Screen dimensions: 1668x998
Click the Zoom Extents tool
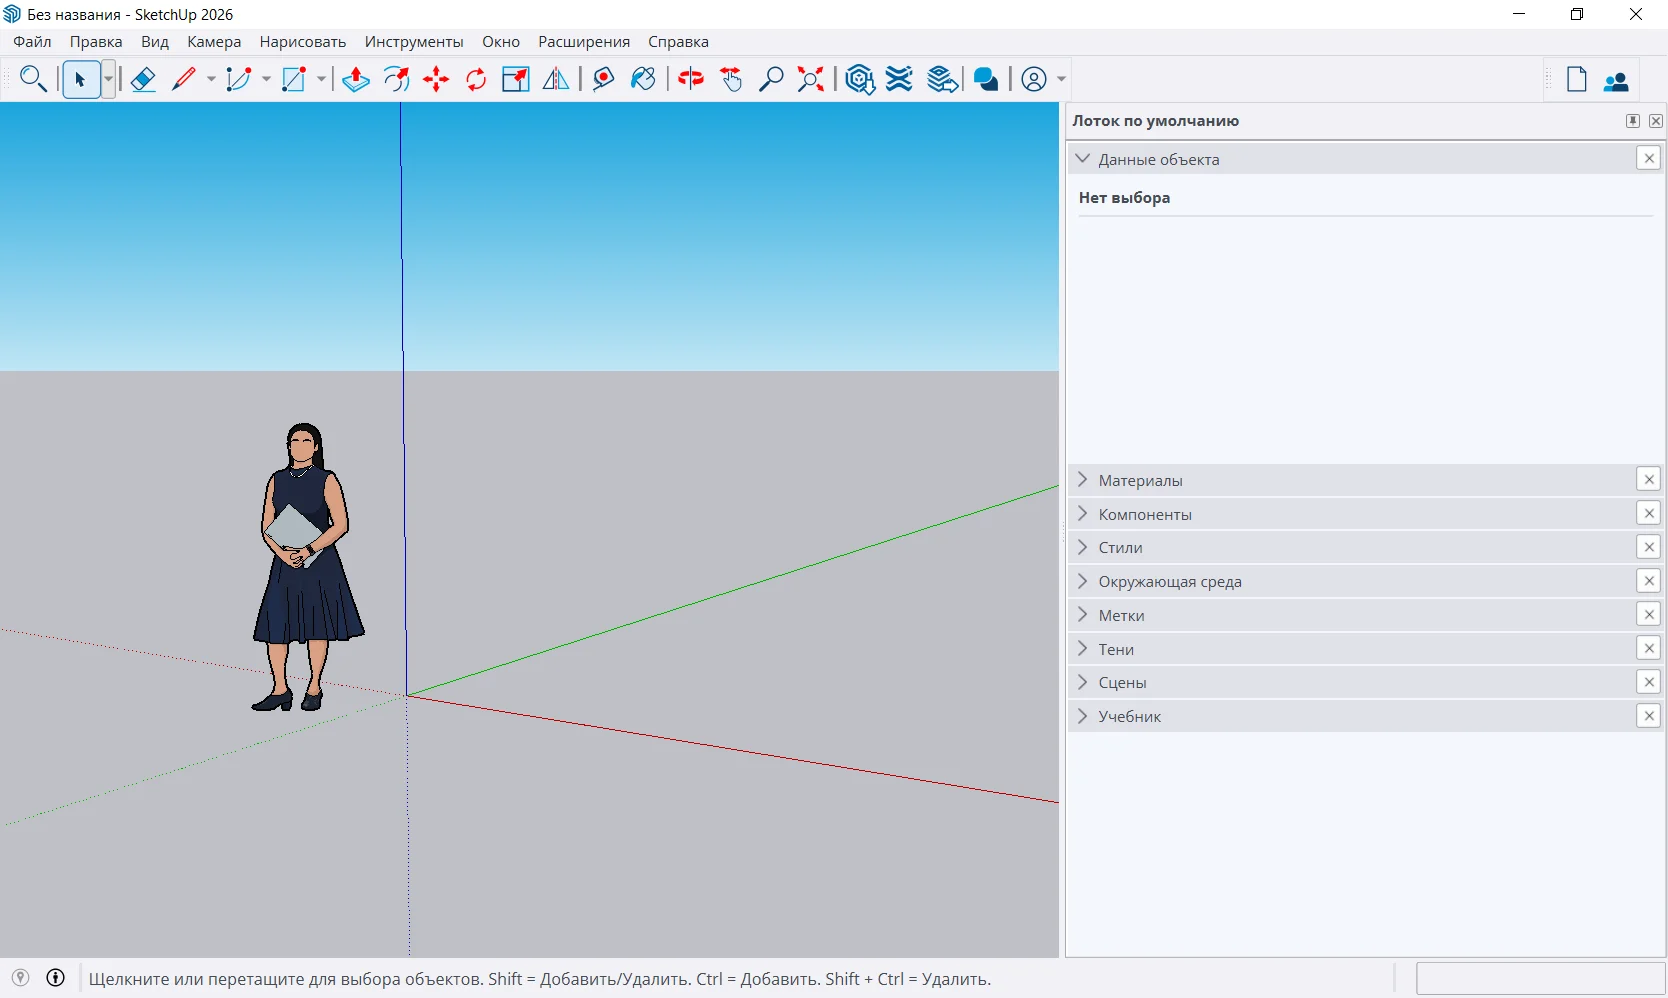811,79
